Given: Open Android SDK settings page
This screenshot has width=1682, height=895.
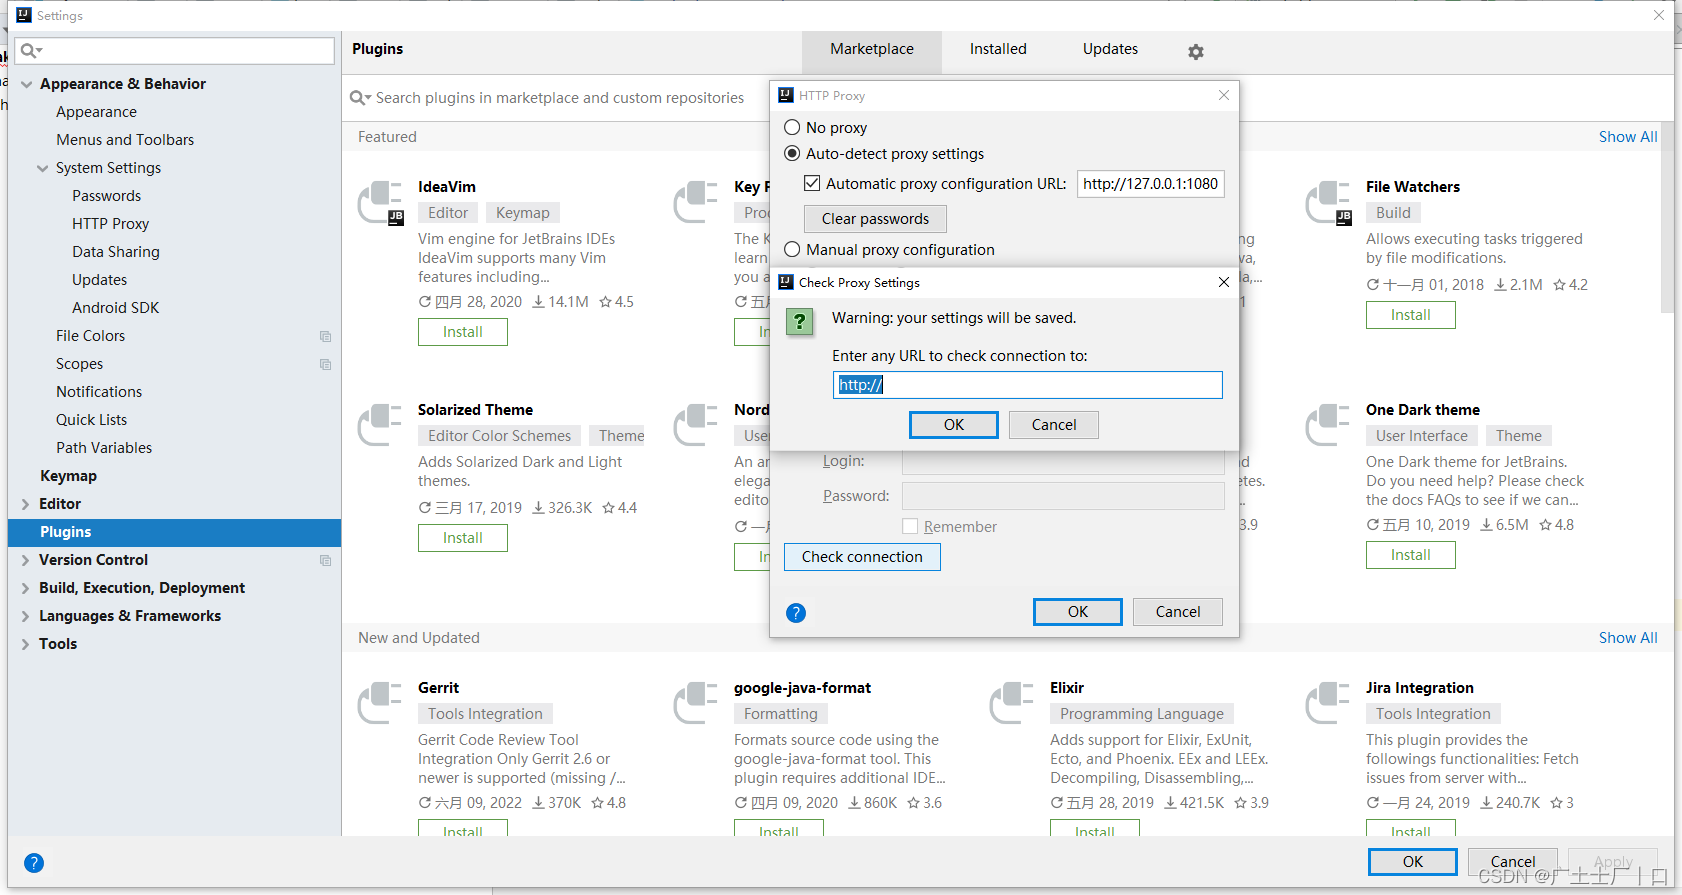Looking at the screenshot, I should pos(115,308).
